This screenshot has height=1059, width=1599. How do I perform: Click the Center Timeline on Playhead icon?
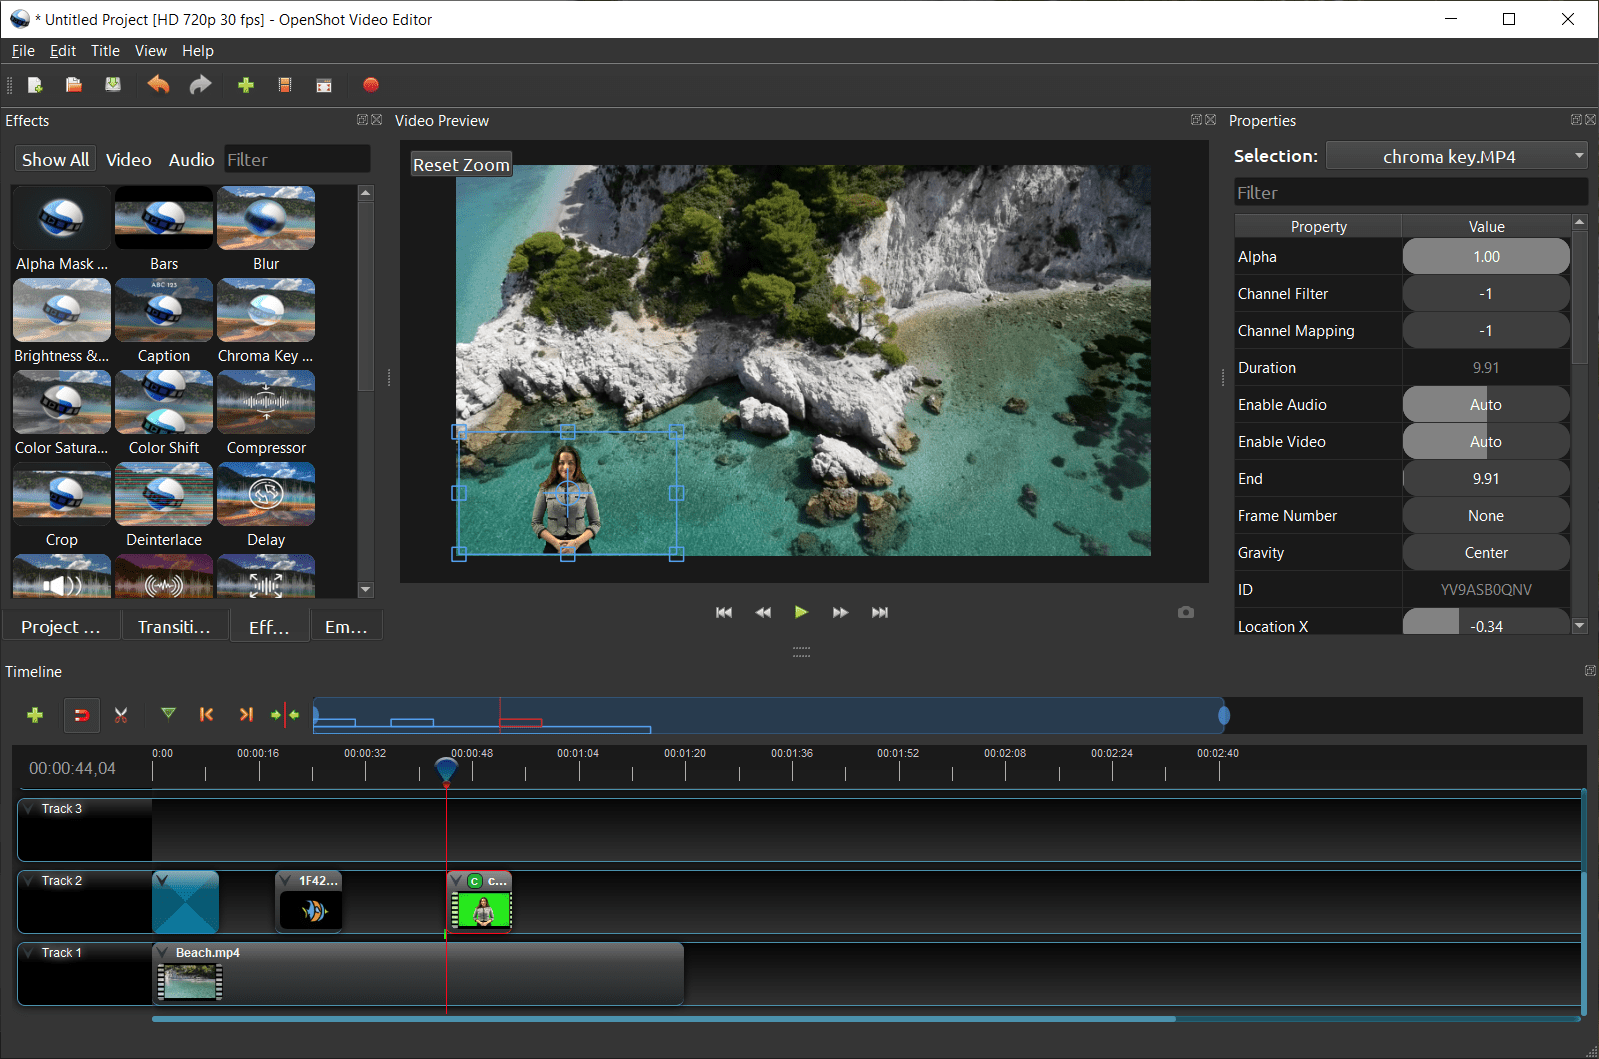tap(285, 715)
